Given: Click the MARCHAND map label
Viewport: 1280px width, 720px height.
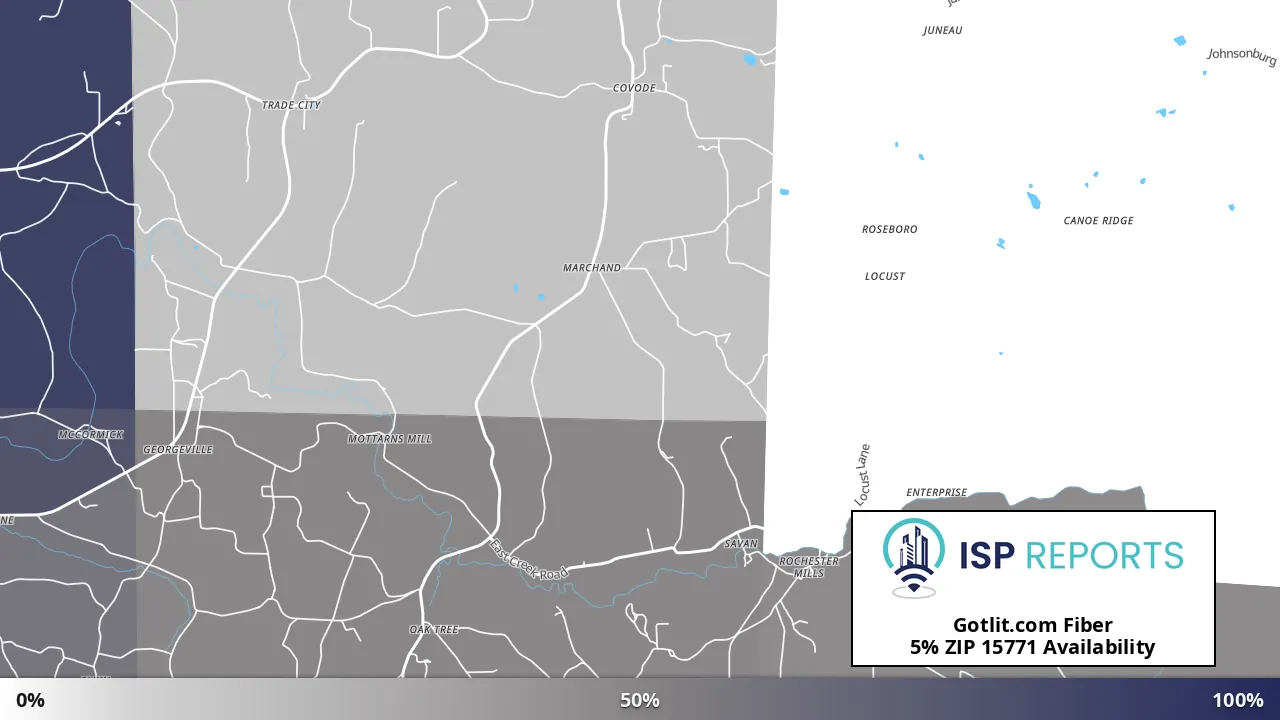Looking at the screenshot, I should pos(592,268).
